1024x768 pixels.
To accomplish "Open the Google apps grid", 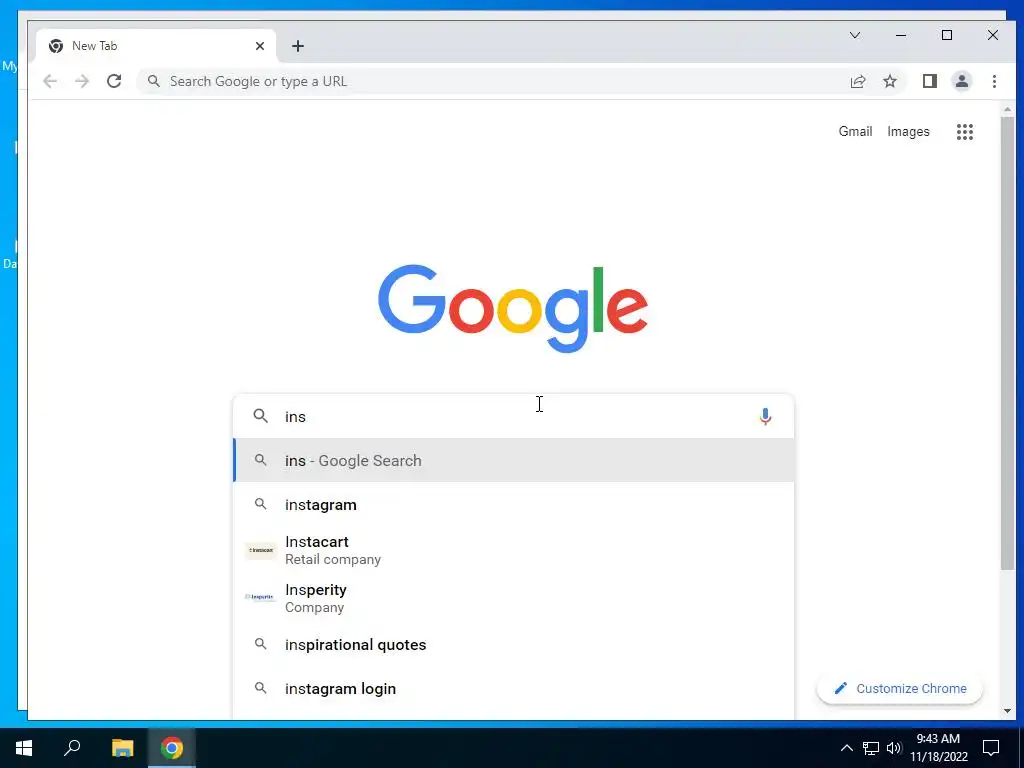I will tap(965, 132).
